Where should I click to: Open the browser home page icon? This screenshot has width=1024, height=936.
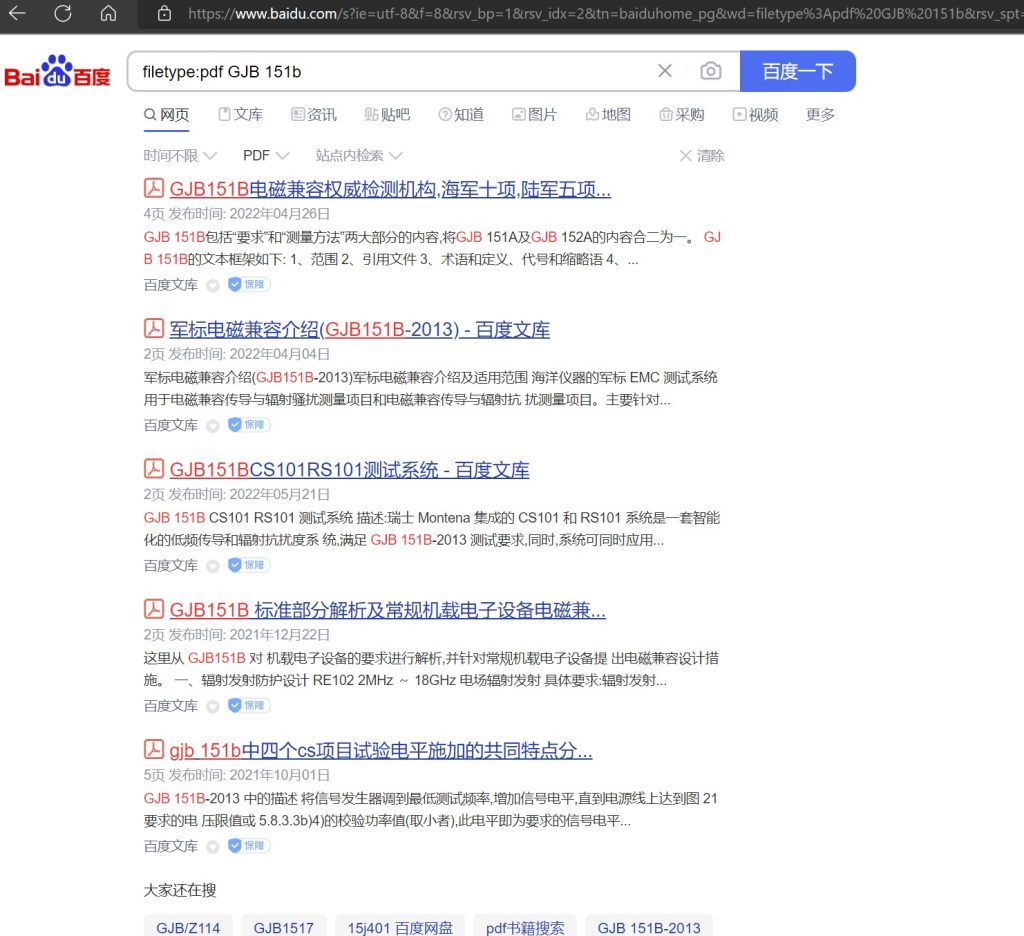pyautogui.click(x=108, y=13)
